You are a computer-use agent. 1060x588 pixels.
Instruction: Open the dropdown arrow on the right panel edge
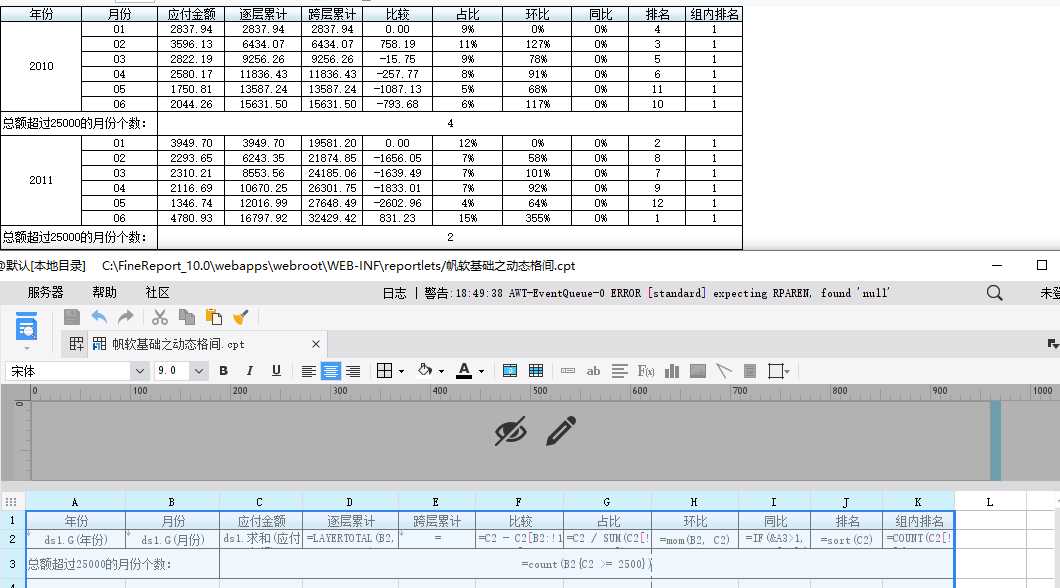click(1052, 344)
